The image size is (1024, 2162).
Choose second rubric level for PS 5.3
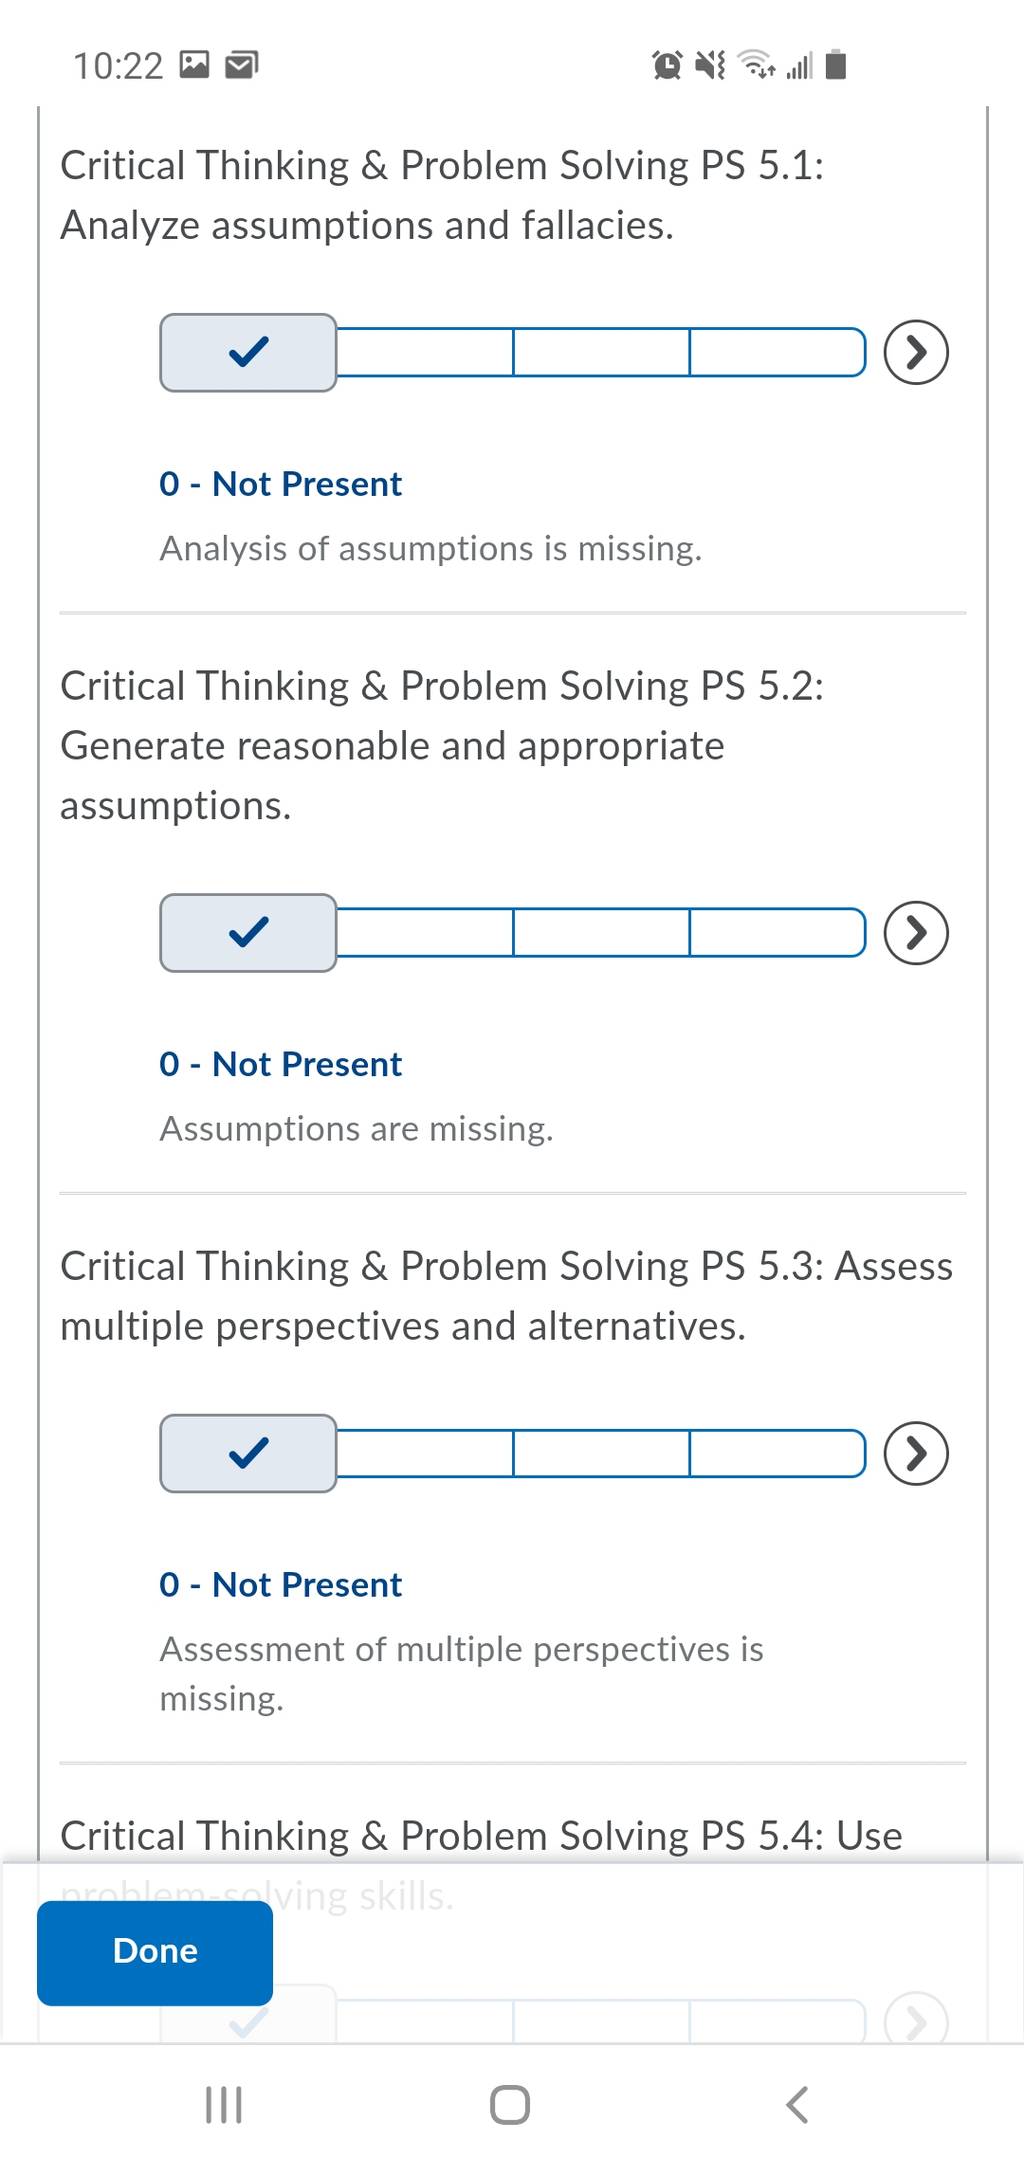[425, 1452]
